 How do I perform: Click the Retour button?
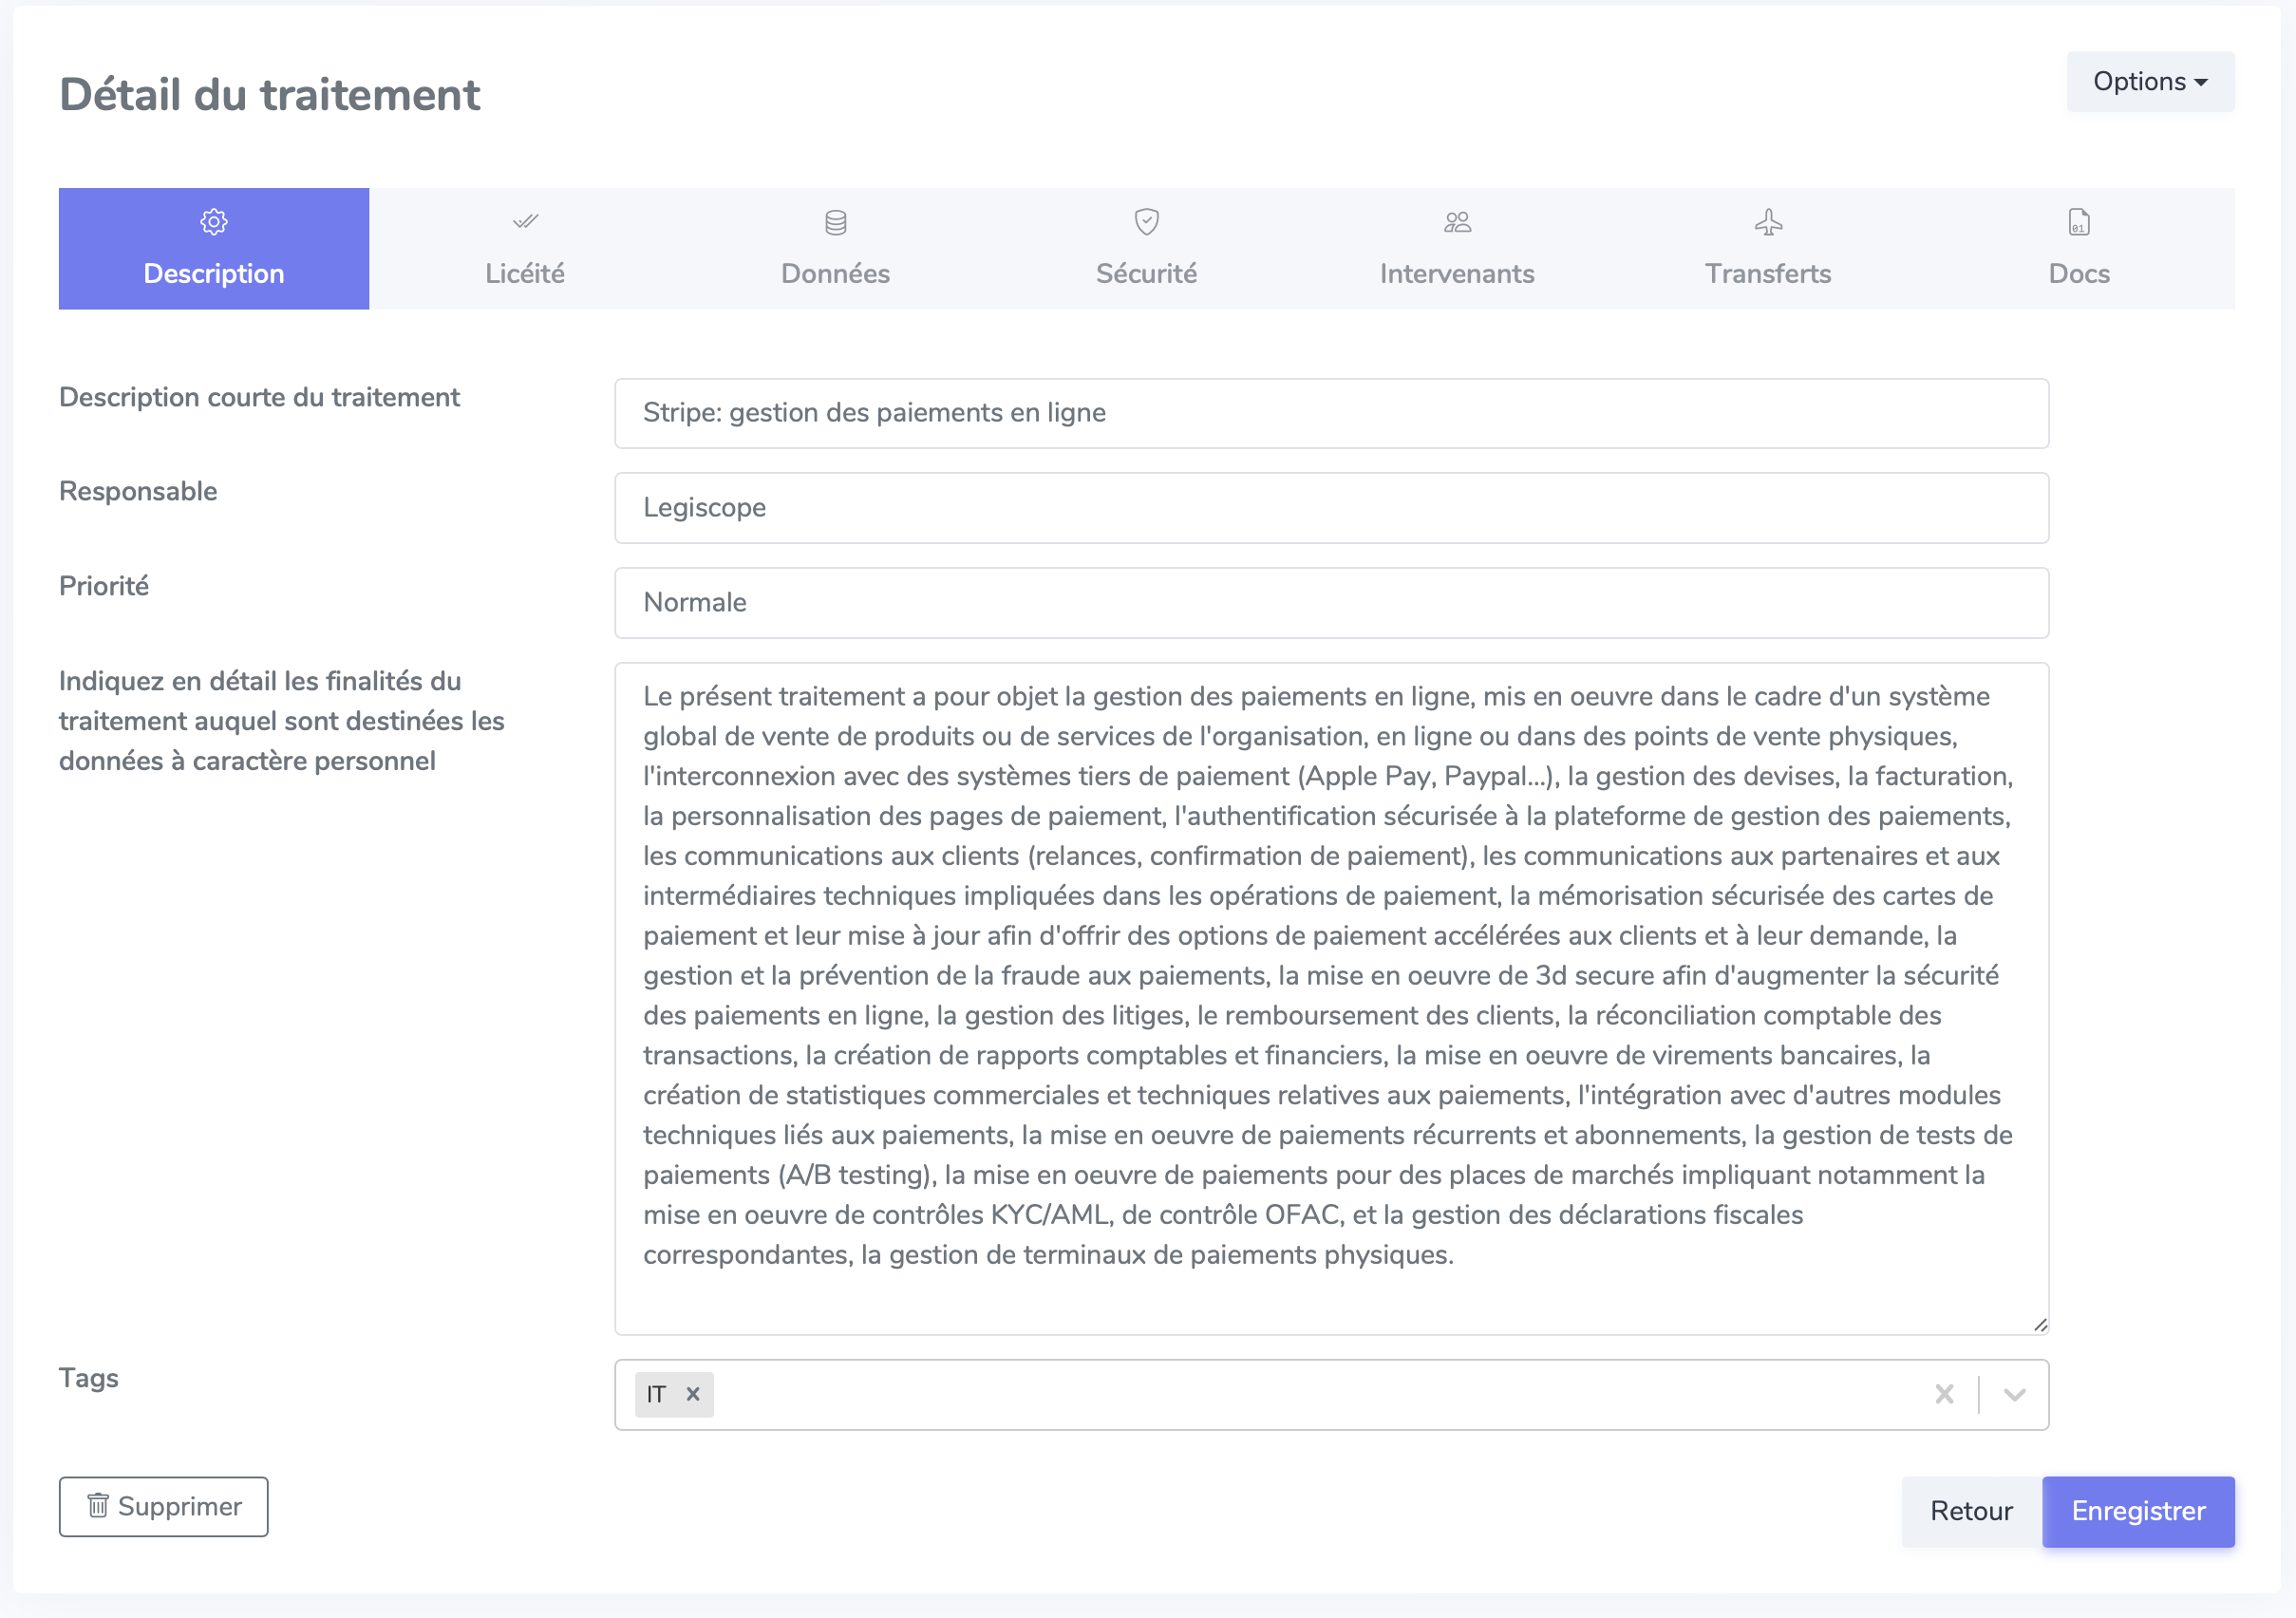[1971, 1512]
